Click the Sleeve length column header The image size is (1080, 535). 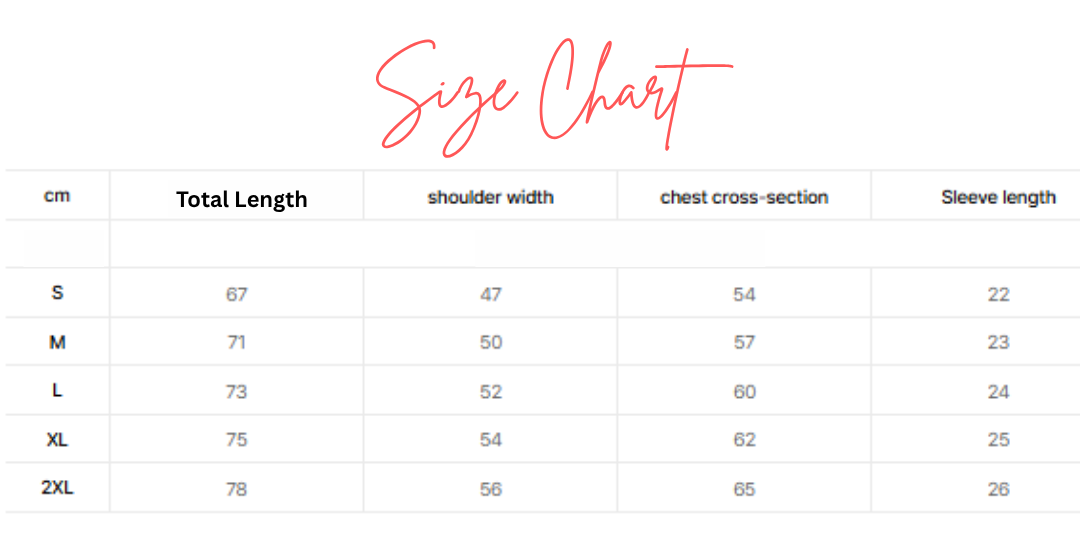[x=998, y=198]
